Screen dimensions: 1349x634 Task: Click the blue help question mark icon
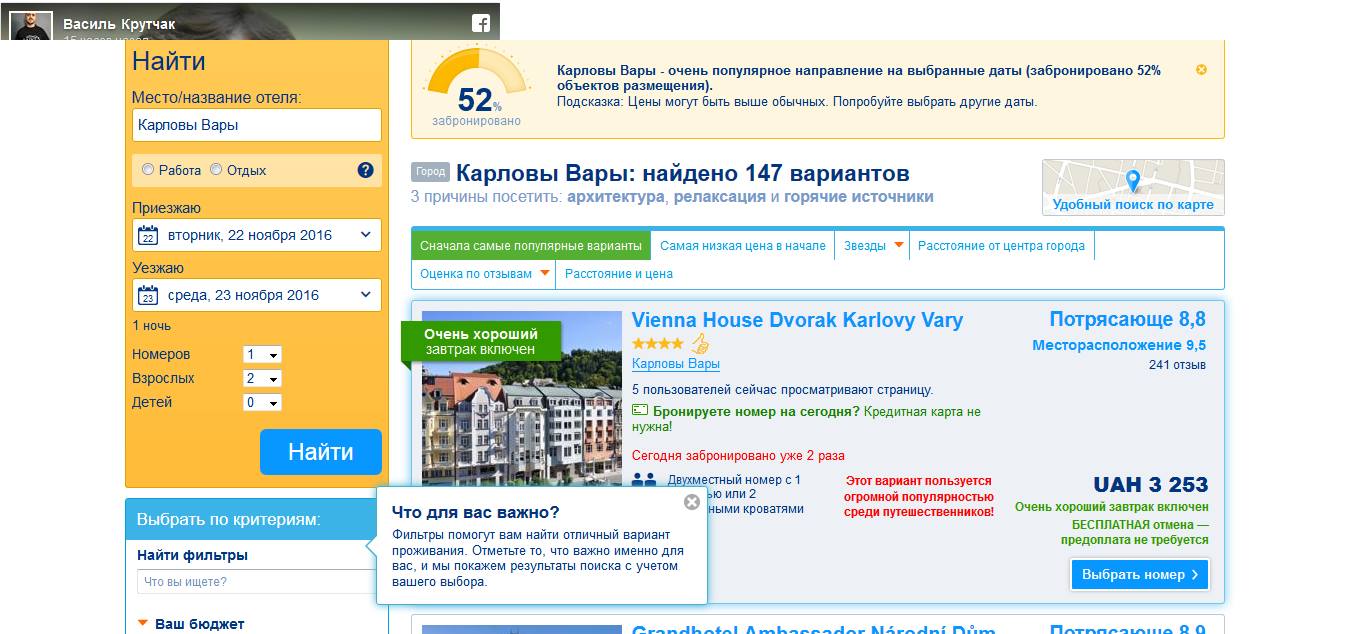coord(365,170)
